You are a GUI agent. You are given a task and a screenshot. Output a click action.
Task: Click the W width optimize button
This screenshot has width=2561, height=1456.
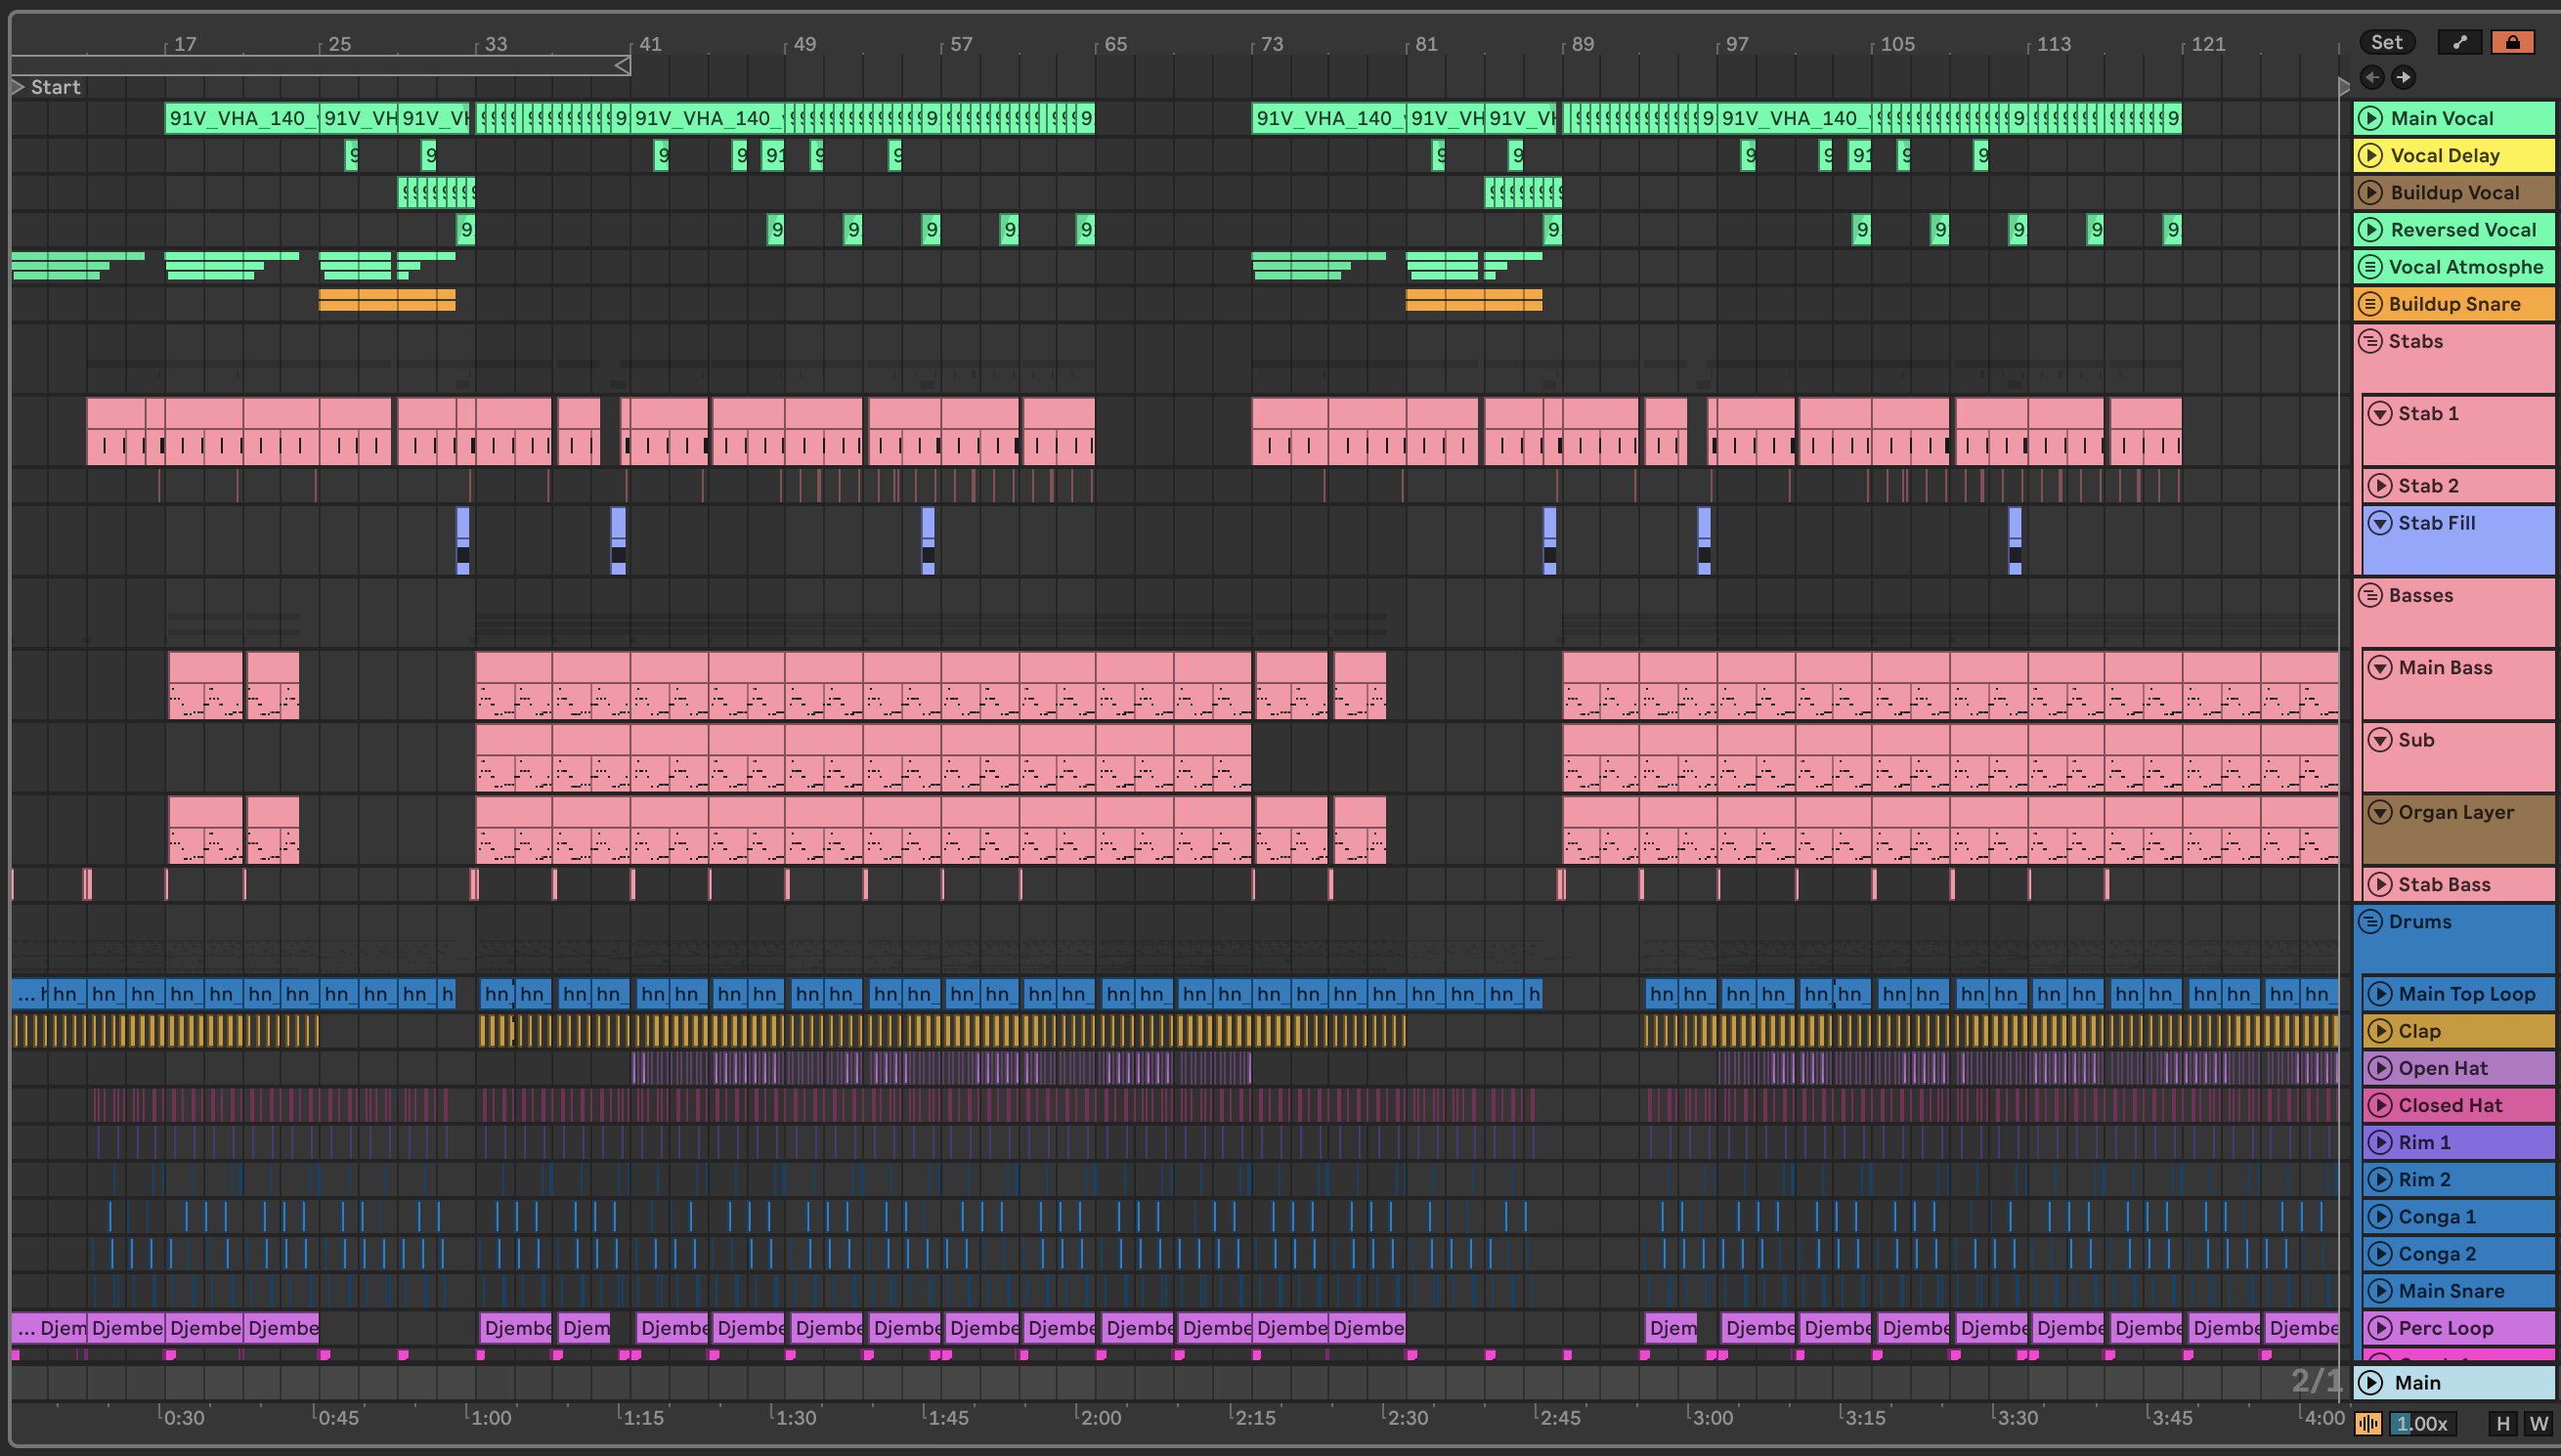point(2538,1423)
